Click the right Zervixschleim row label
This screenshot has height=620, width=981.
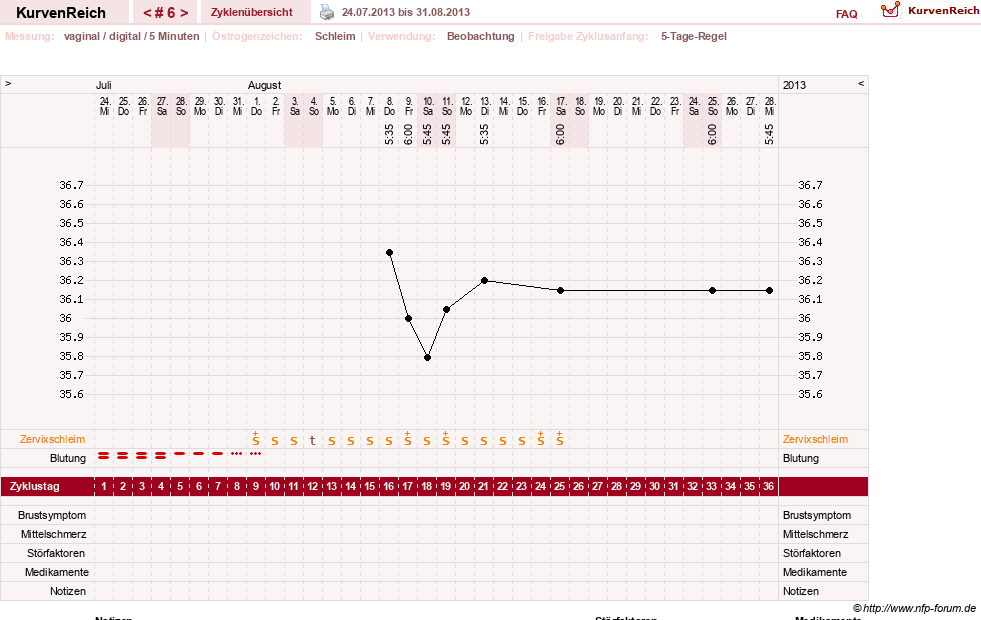tap(815, 439)
